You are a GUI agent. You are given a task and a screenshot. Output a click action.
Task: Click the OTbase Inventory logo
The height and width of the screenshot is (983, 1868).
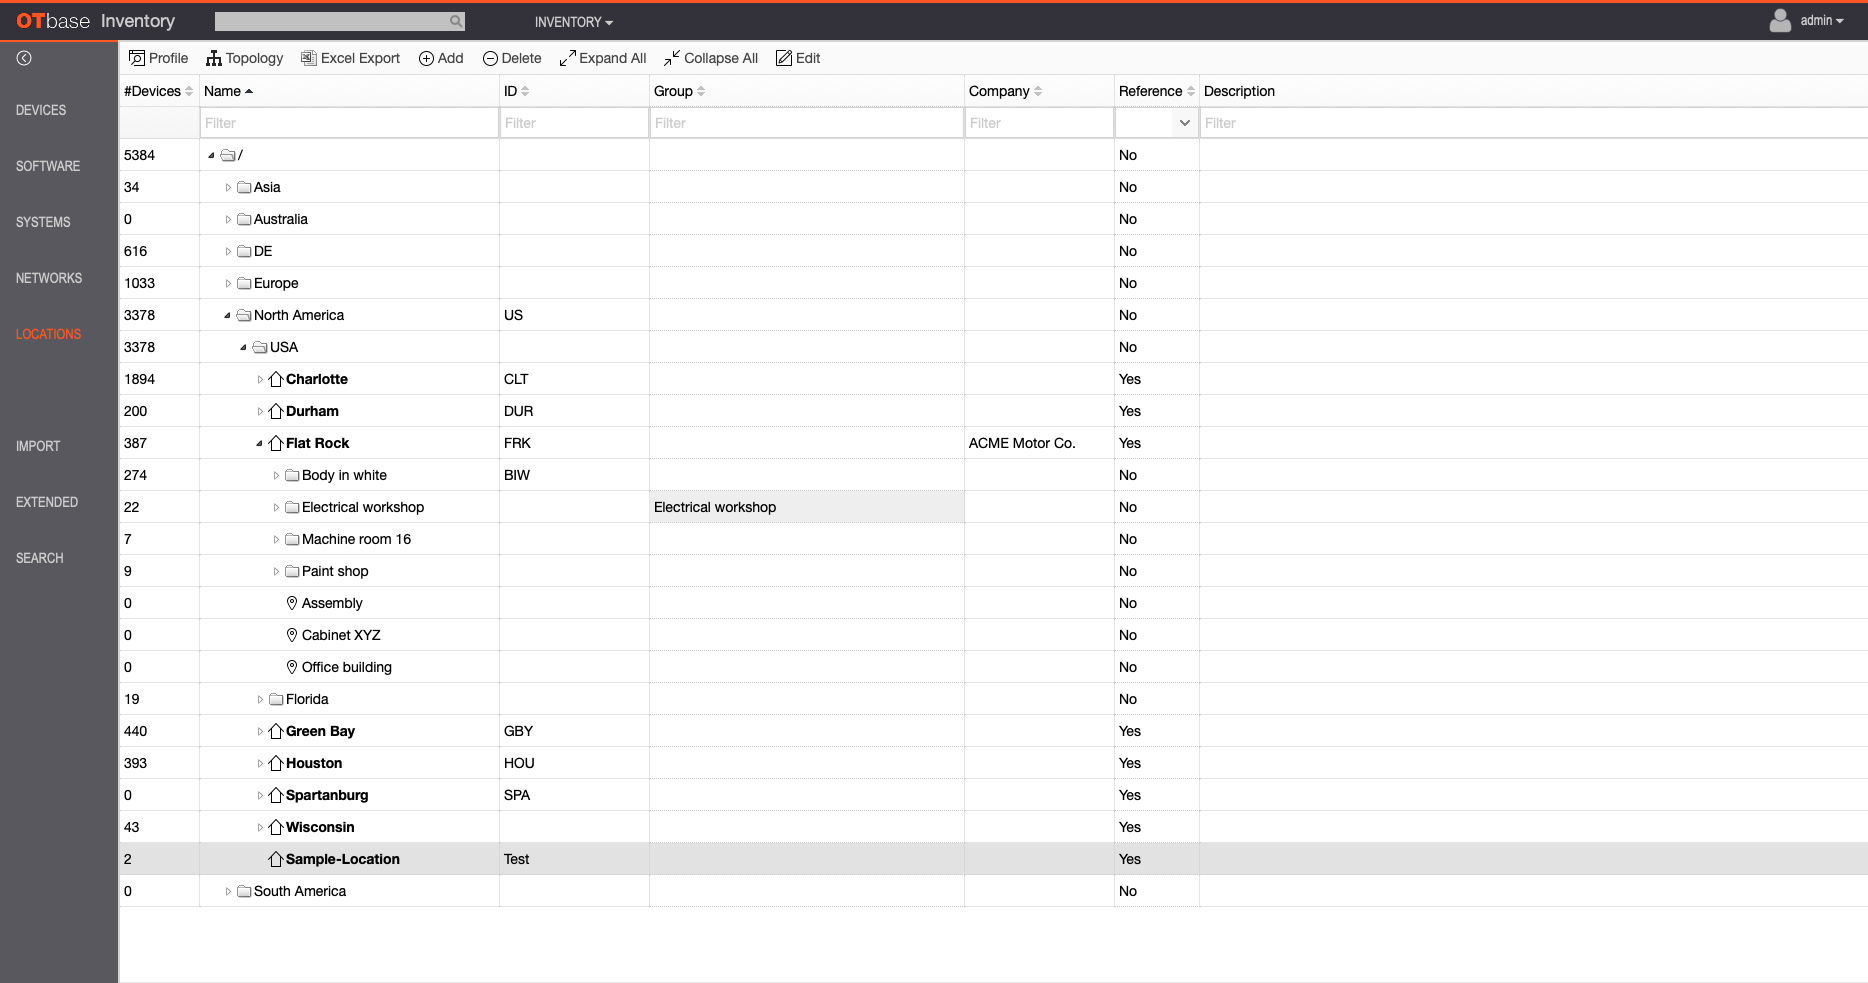point(95,21)
